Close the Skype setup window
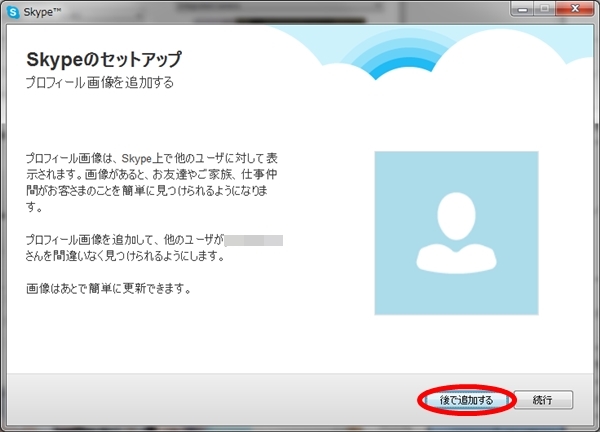 tap(574, 9)
